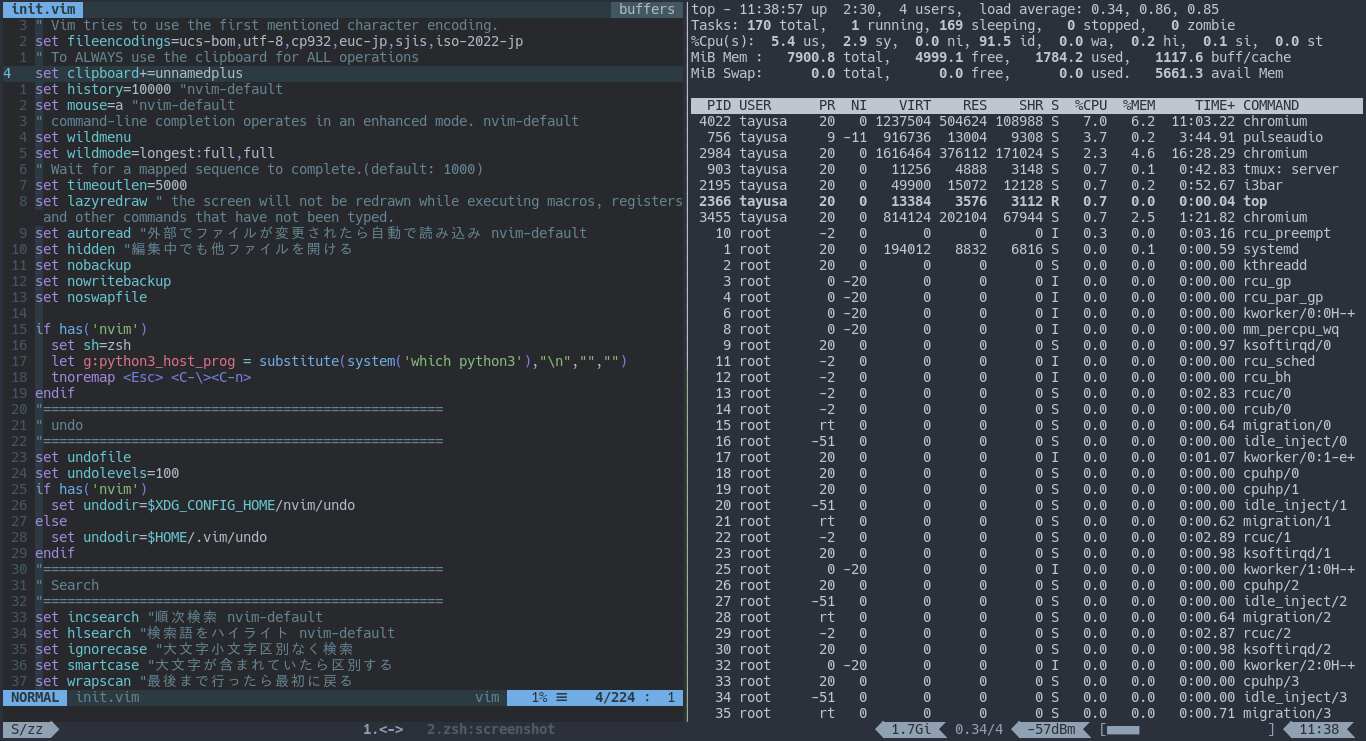Place cursor on set wildmode=longest:full,full line
The height and width of the screenshot is (741, 1366).
point(155,153)
